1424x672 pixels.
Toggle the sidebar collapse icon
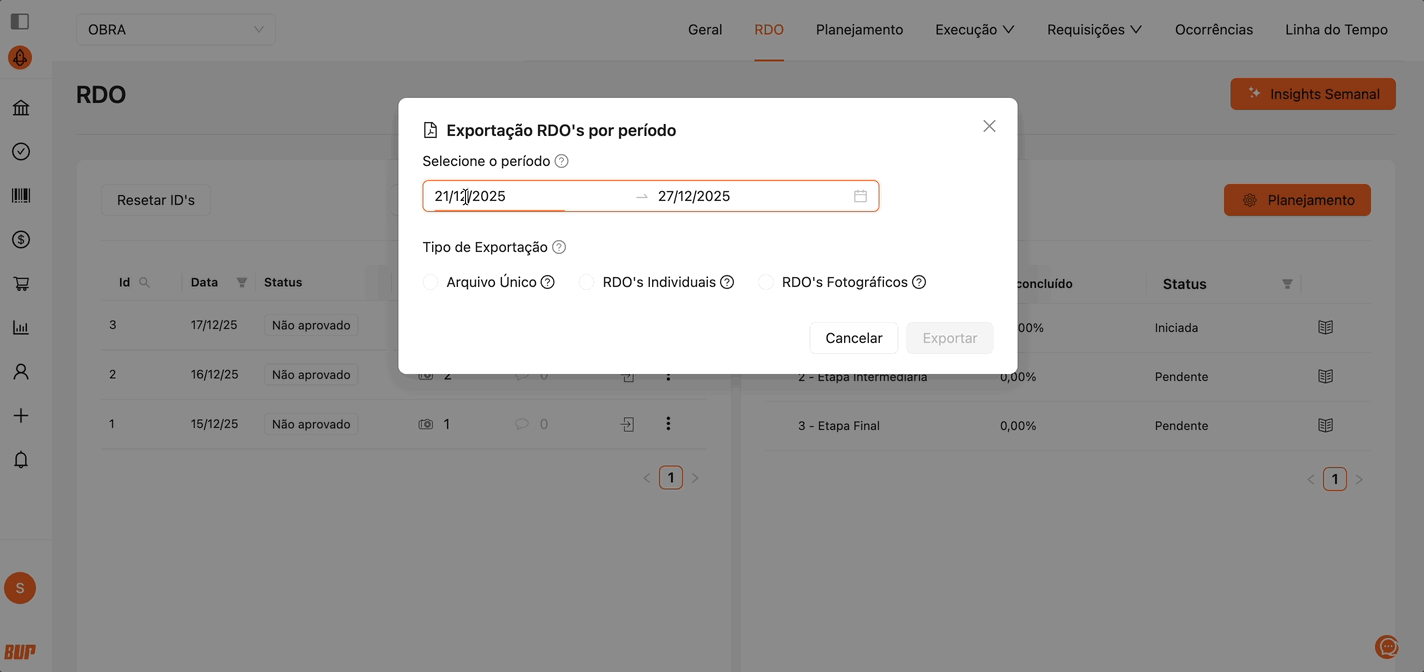(x=20, y=21)
